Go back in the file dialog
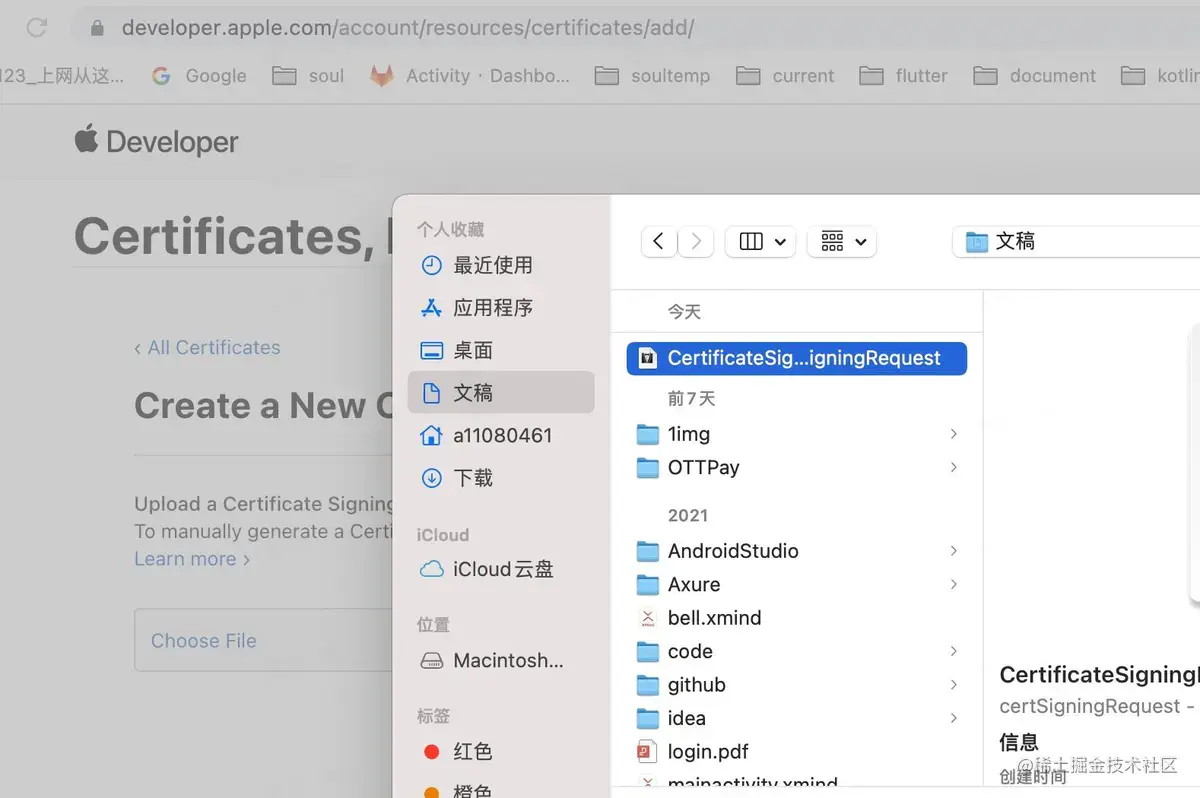Screen dimensions: 1200x798 658,241
